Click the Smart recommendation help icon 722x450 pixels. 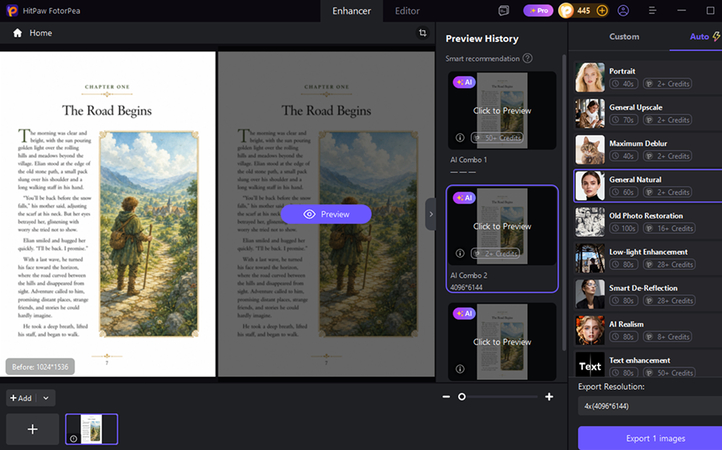point(528,58)
